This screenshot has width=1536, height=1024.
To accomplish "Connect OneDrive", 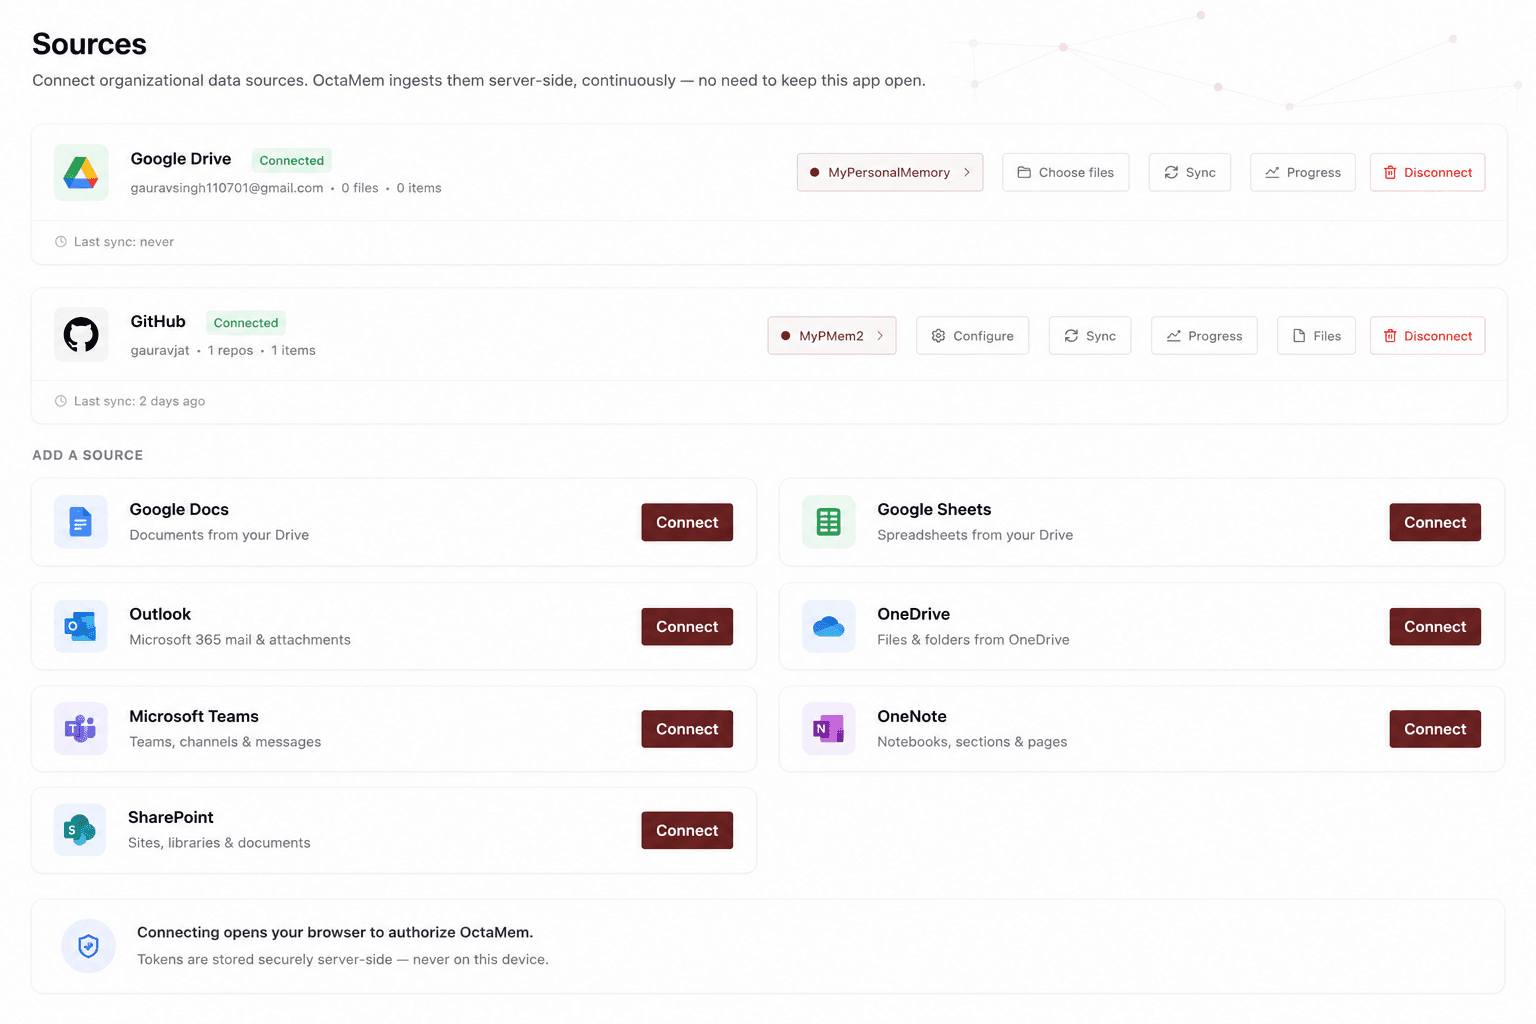I will (x=1435, y=626).
